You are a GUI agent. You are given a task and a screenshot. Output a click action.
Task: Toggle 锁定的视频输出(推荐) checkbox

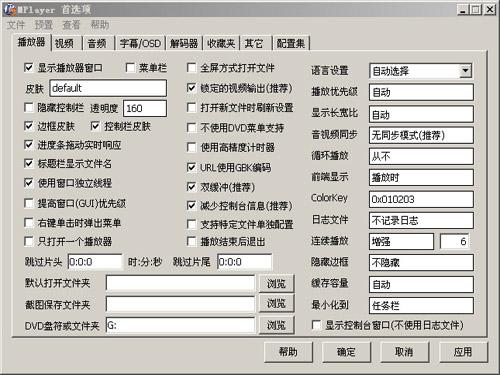(x=191, y=88)
